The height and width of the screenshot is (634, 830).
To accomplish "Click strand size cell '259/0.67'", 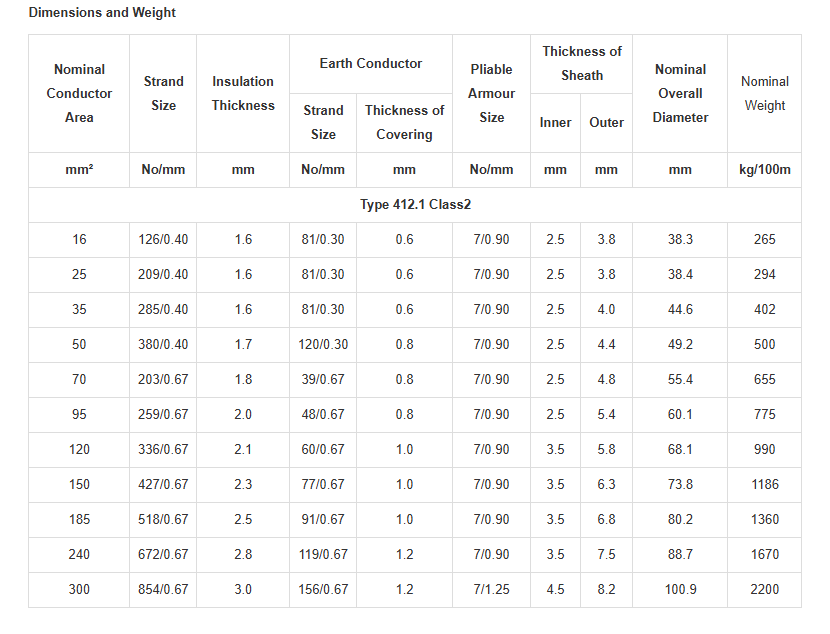I will (x=163, y=414).
